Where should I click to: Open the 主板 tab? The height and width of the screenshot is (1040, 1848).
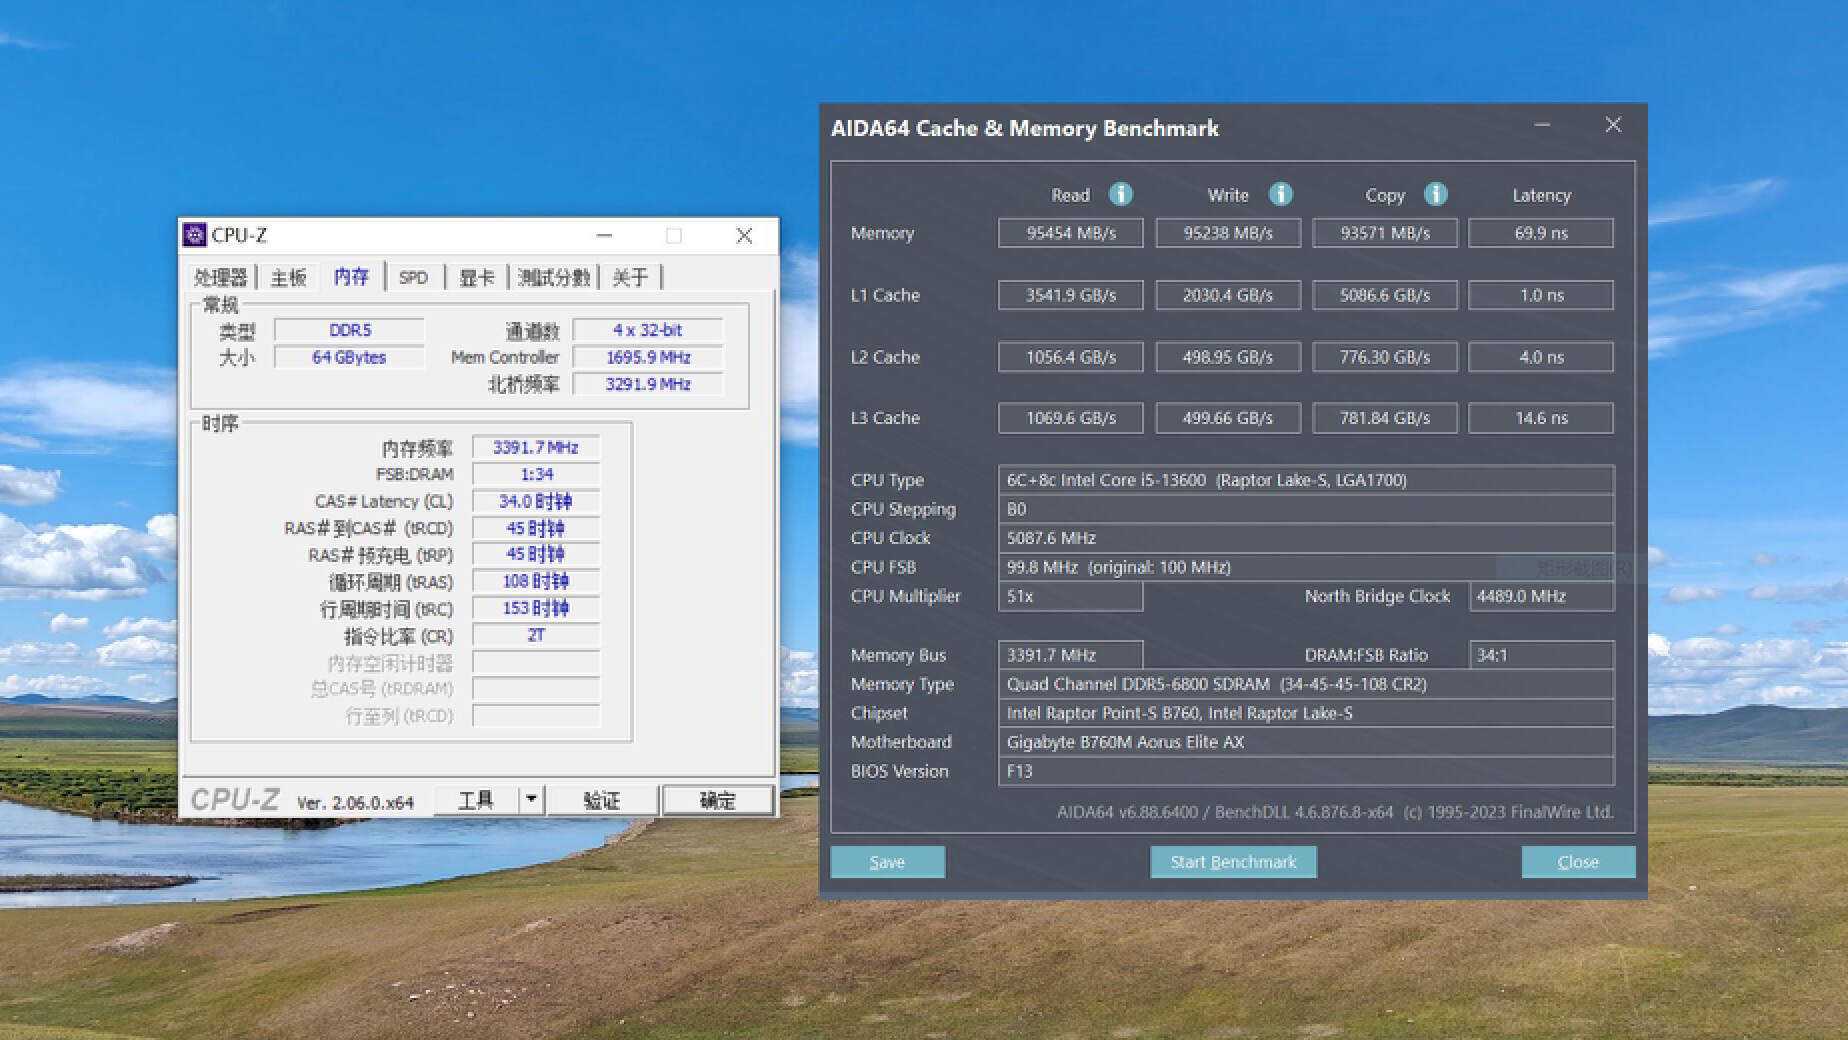(x=288, y=277)
